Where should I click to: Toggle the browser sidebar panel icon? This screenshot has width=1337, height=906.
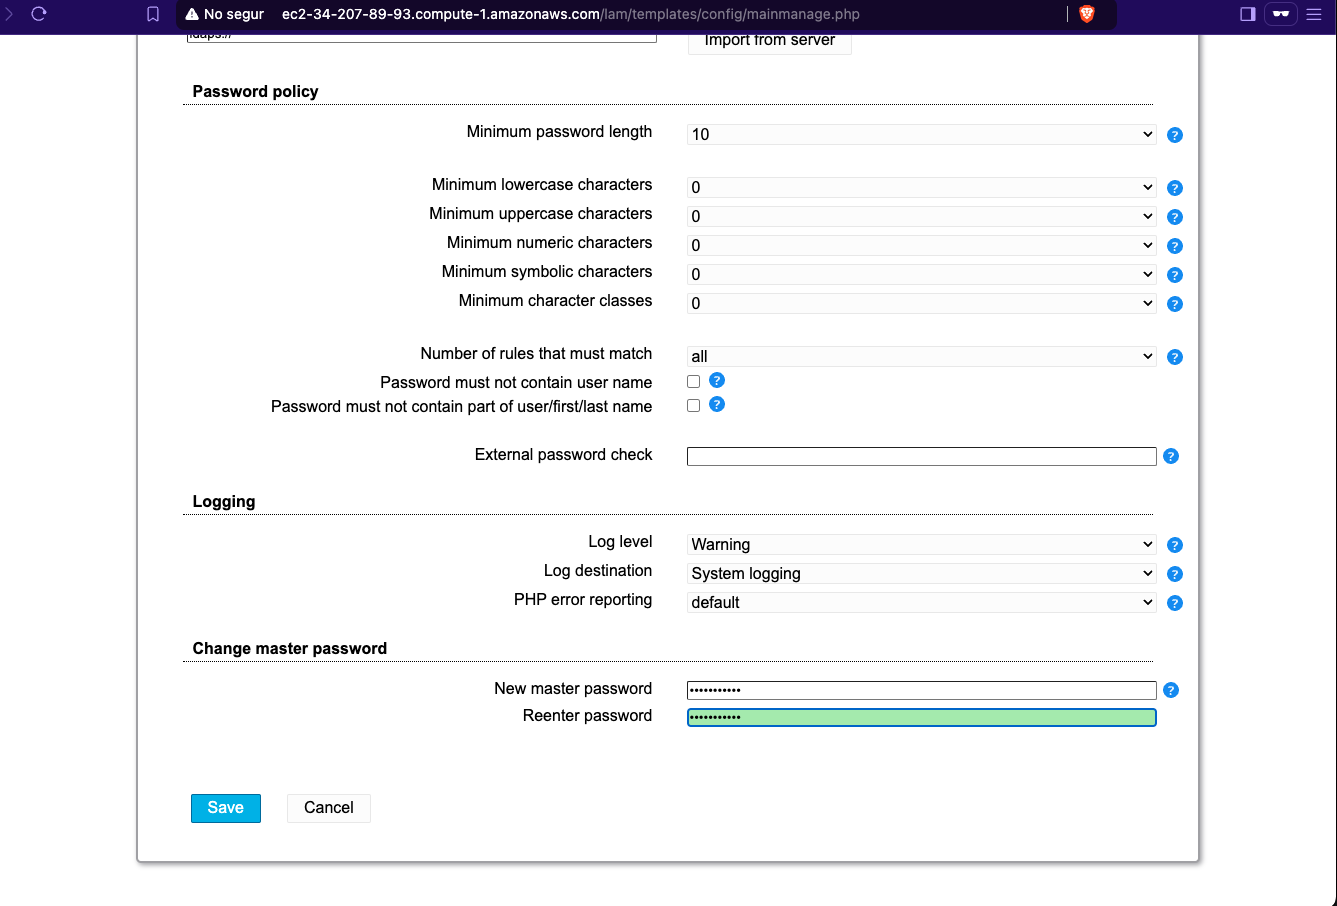1248,14
